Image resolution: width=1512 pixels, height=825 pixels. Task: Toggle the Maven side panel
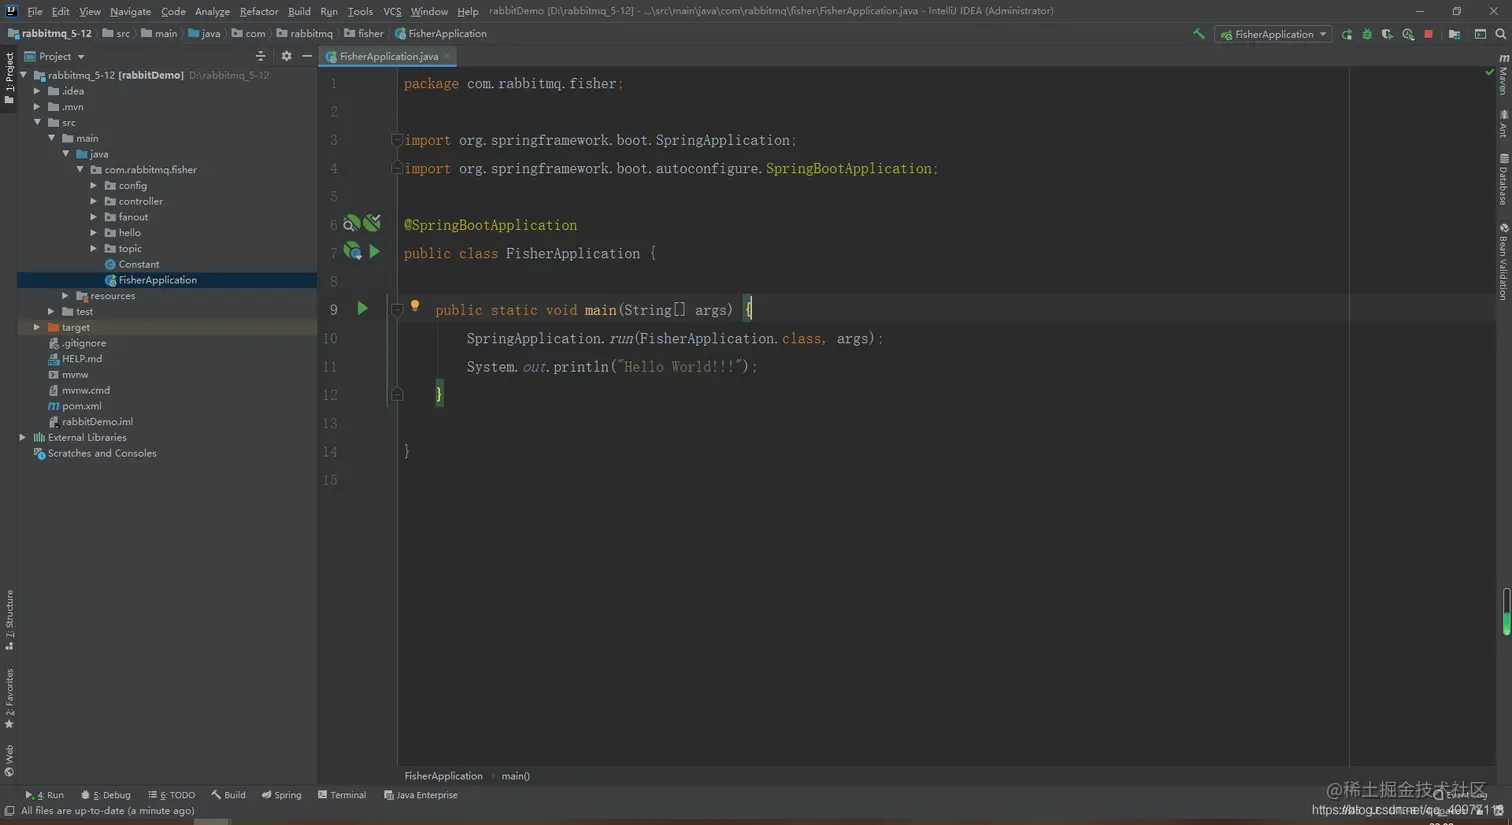click(x=1503, y=74)
